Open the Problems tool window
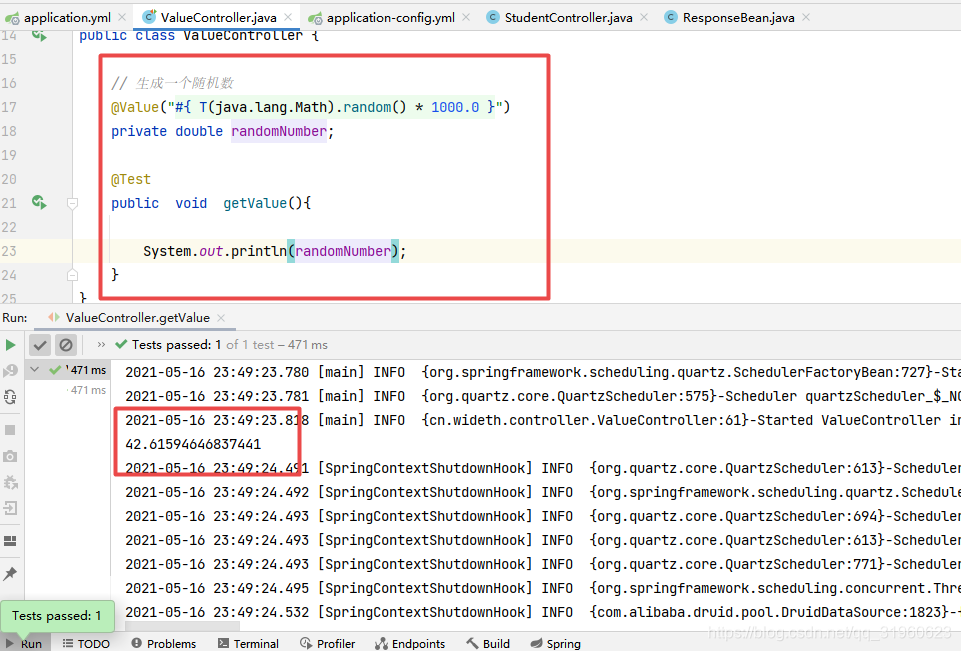The width and height of the screenshot is (961, 651). point(163,644)
